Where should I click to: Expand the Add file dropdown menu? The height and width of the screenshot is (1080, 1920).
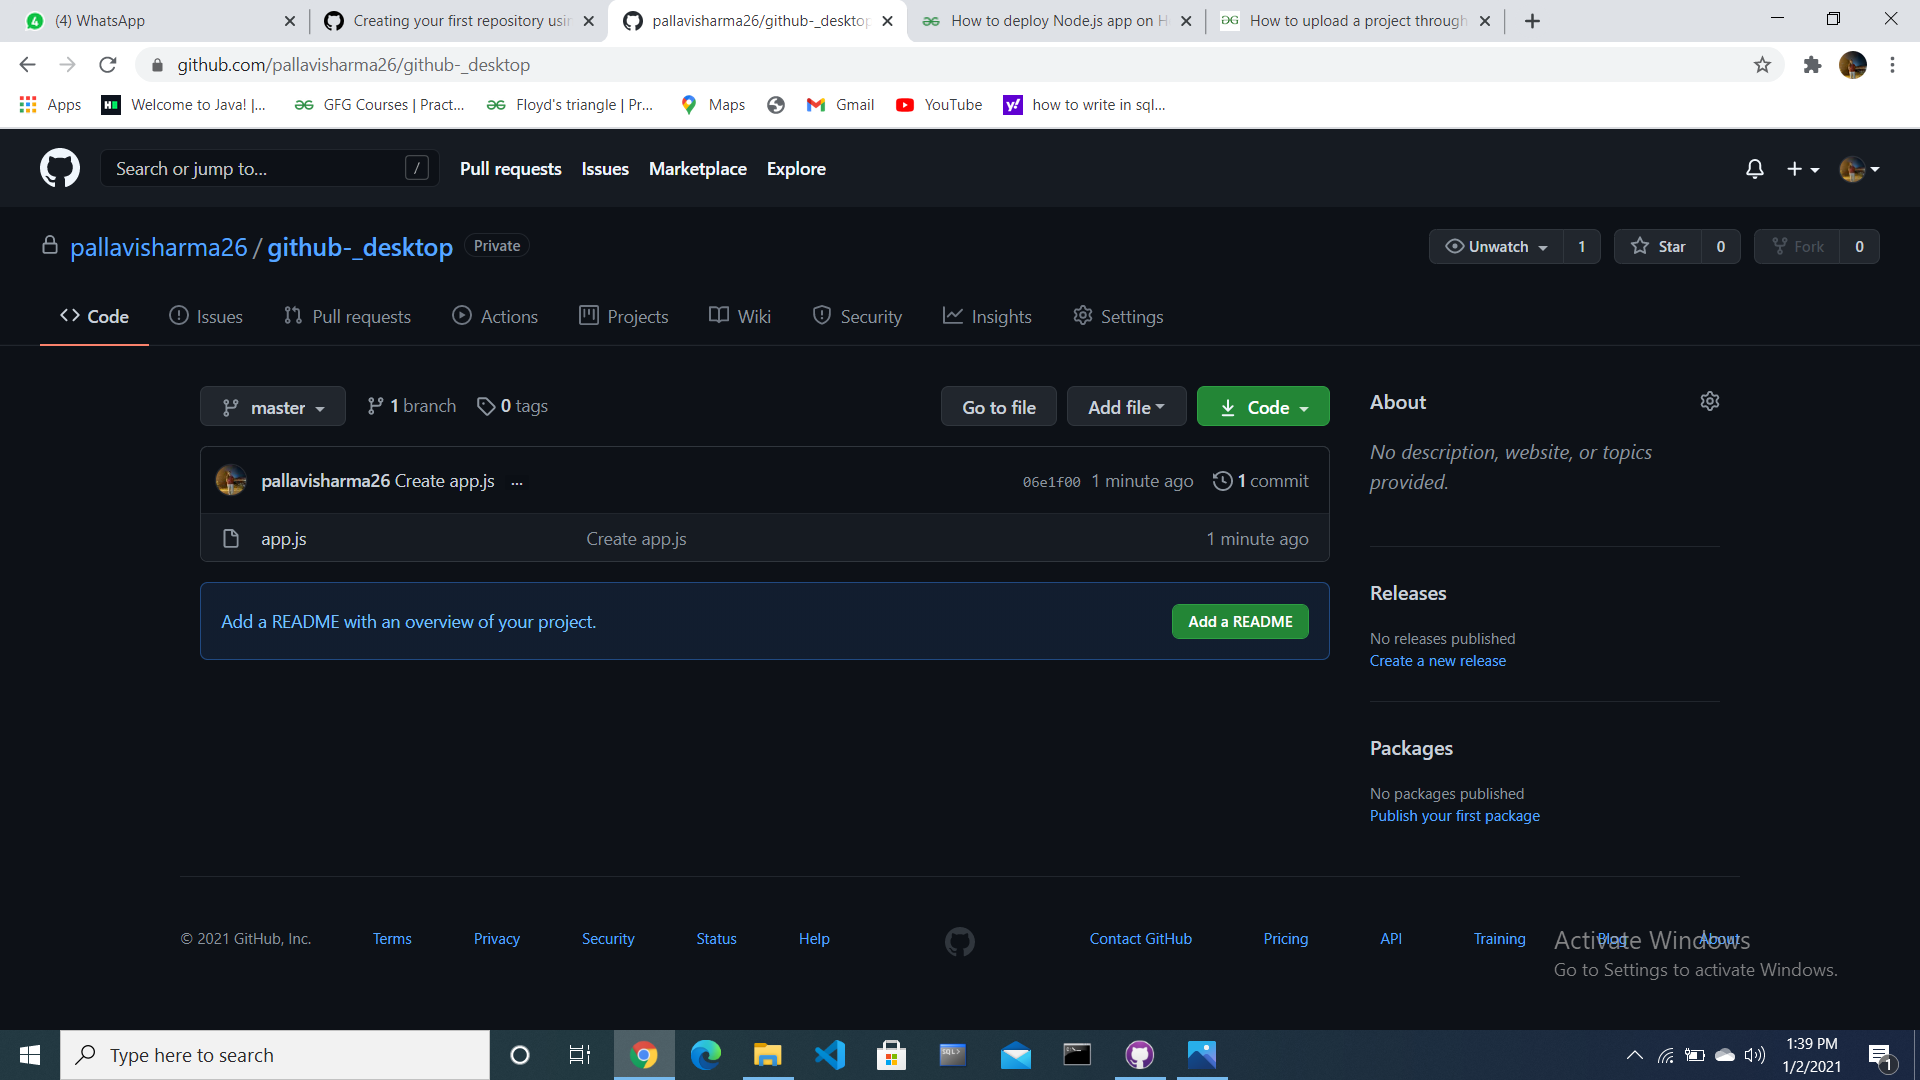1122,406
